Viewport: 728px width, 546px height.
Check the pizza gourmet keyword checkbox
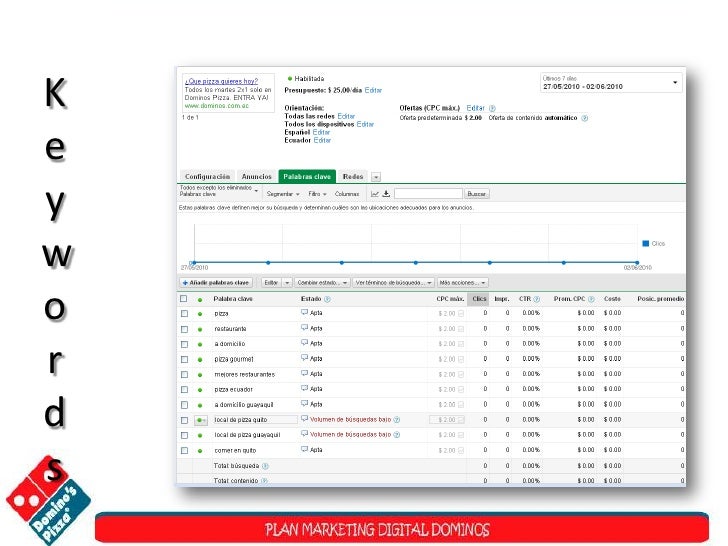(x=184, y=360)
